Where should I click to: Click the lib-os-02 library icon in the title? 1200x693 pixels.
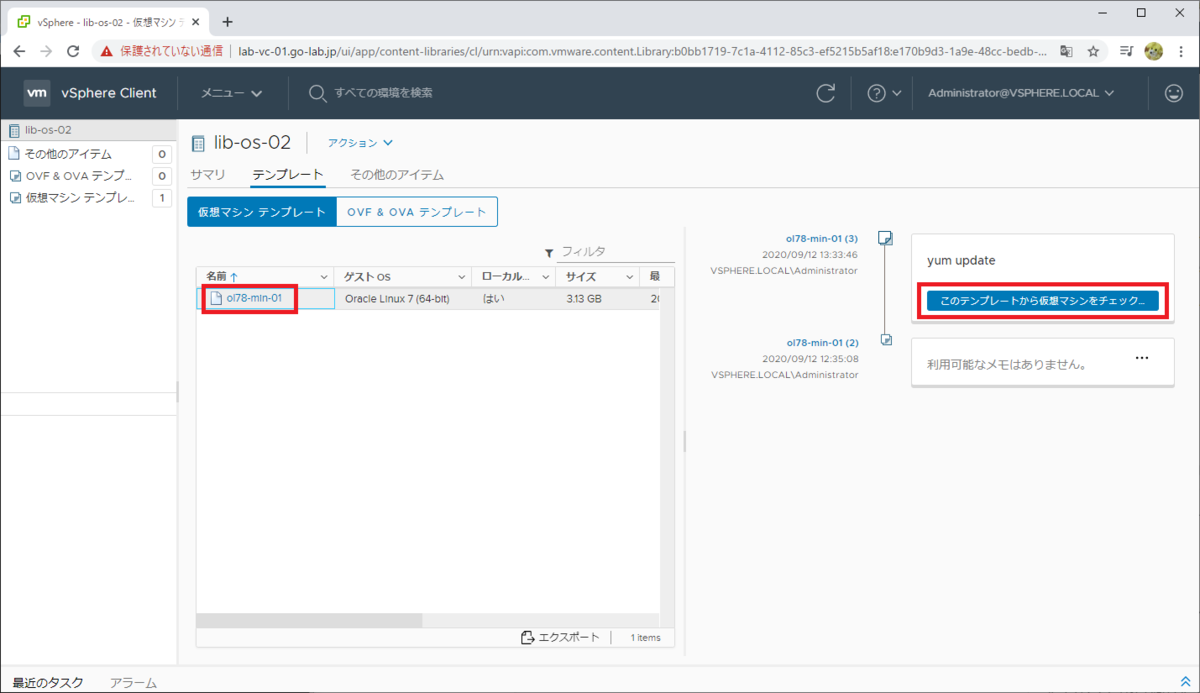coord(198,143)
